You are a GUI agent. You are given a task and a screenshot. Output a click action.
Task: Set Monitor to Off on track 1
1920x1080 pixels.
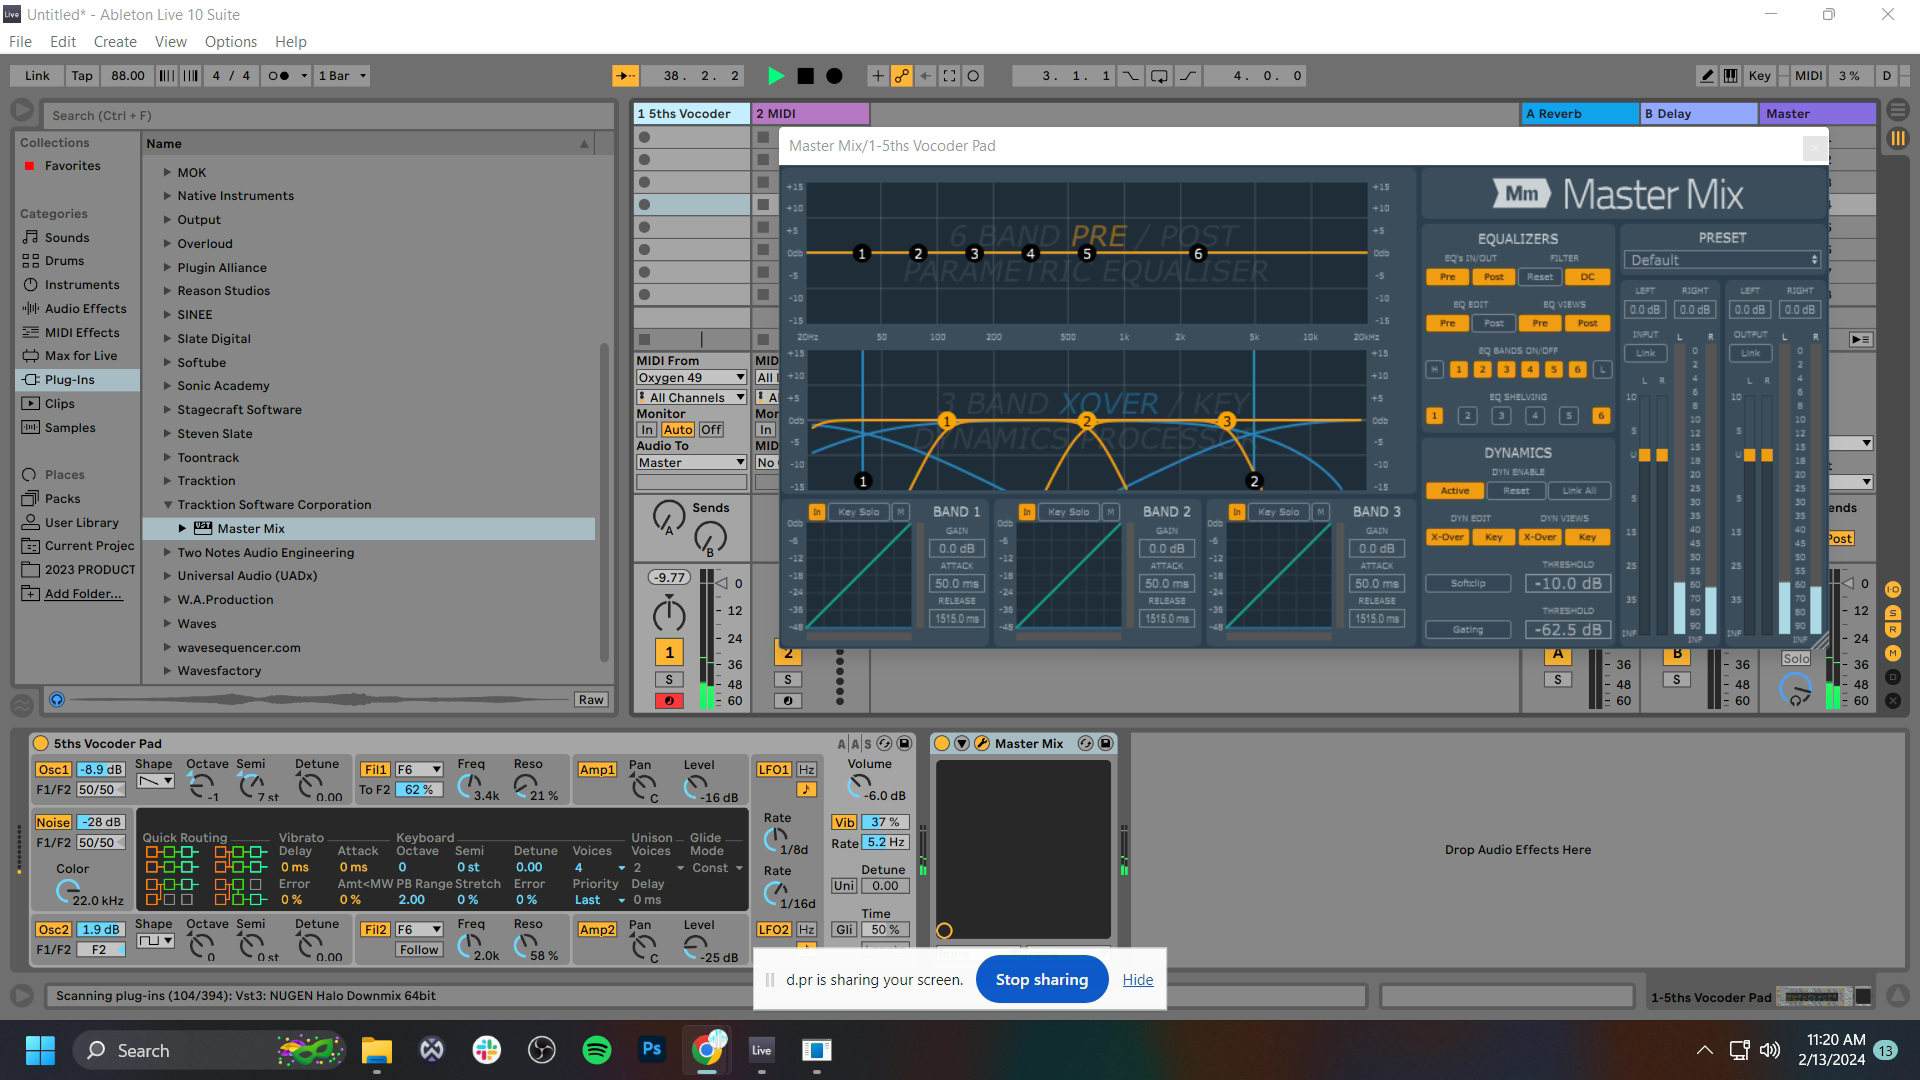(711, 430)
